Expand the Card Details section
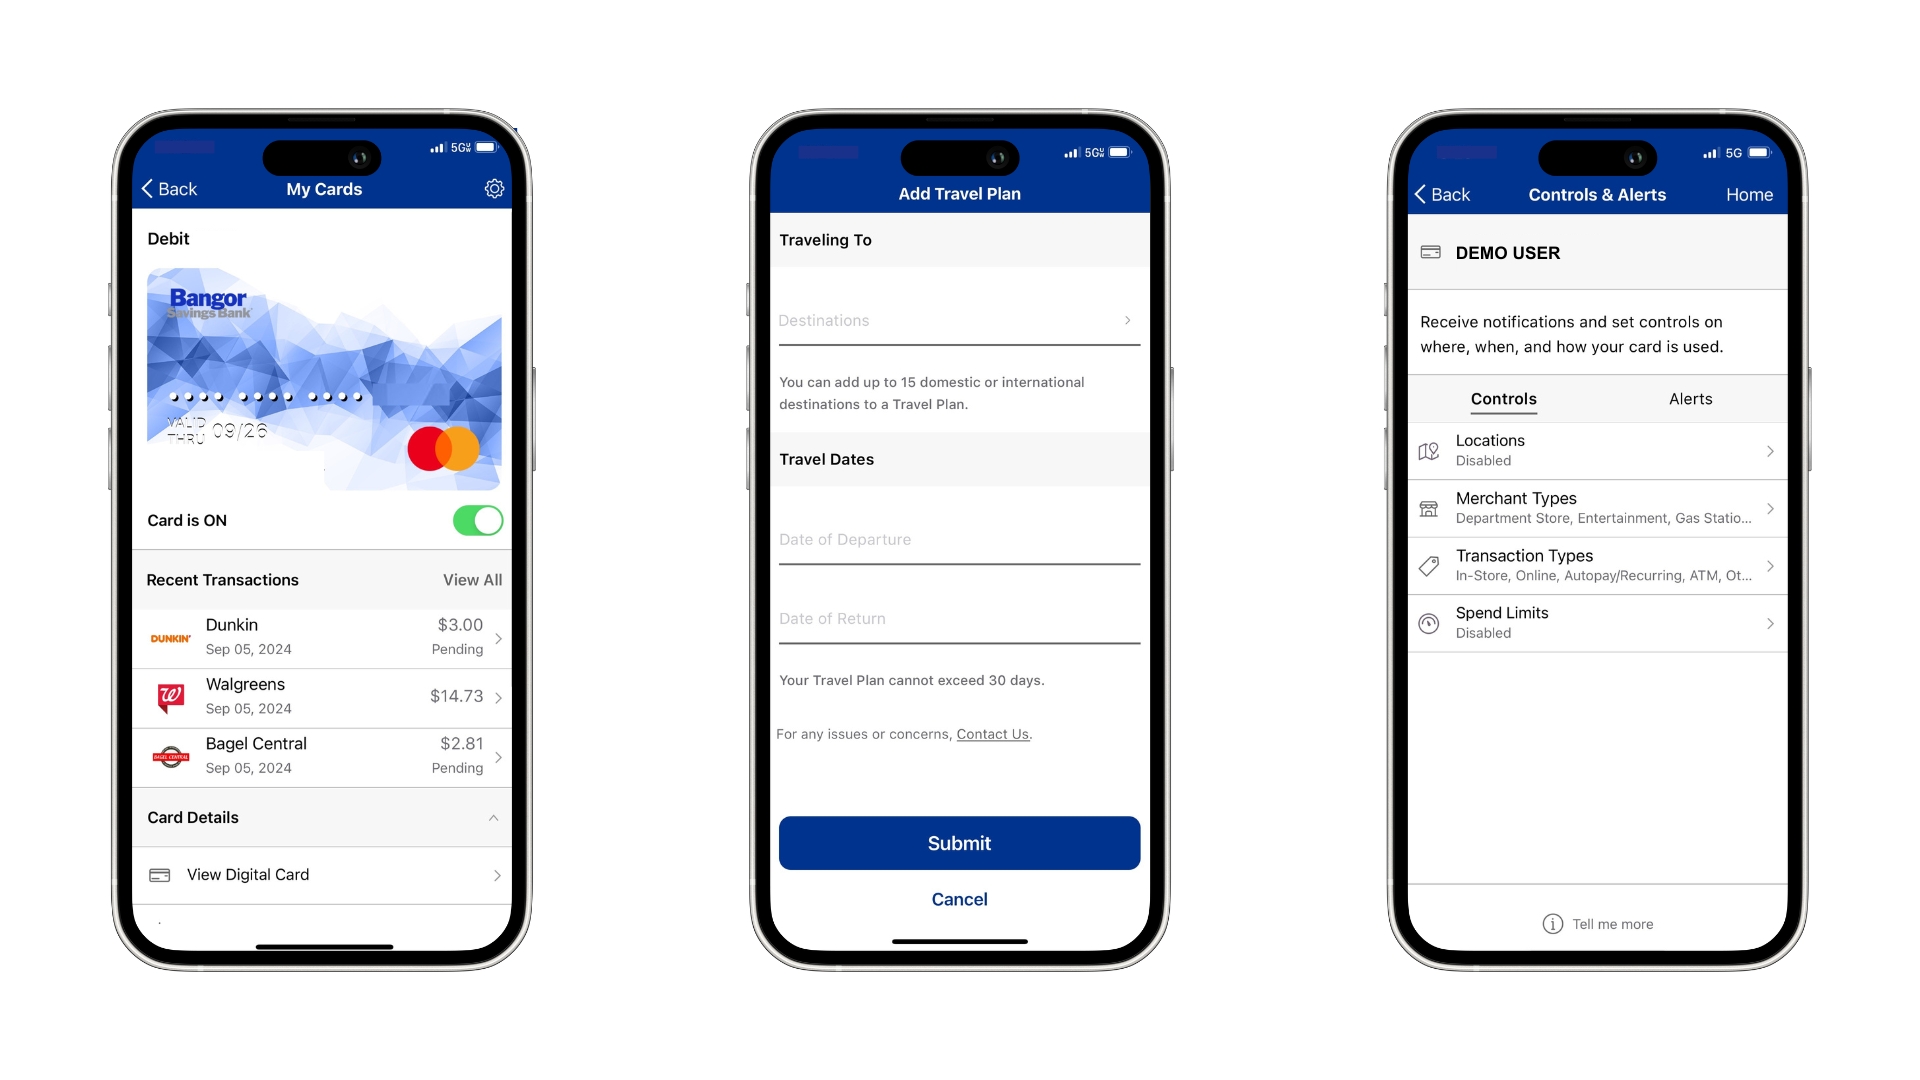This screenshot has height=1080, width=1920. click(x=324, y=816)
